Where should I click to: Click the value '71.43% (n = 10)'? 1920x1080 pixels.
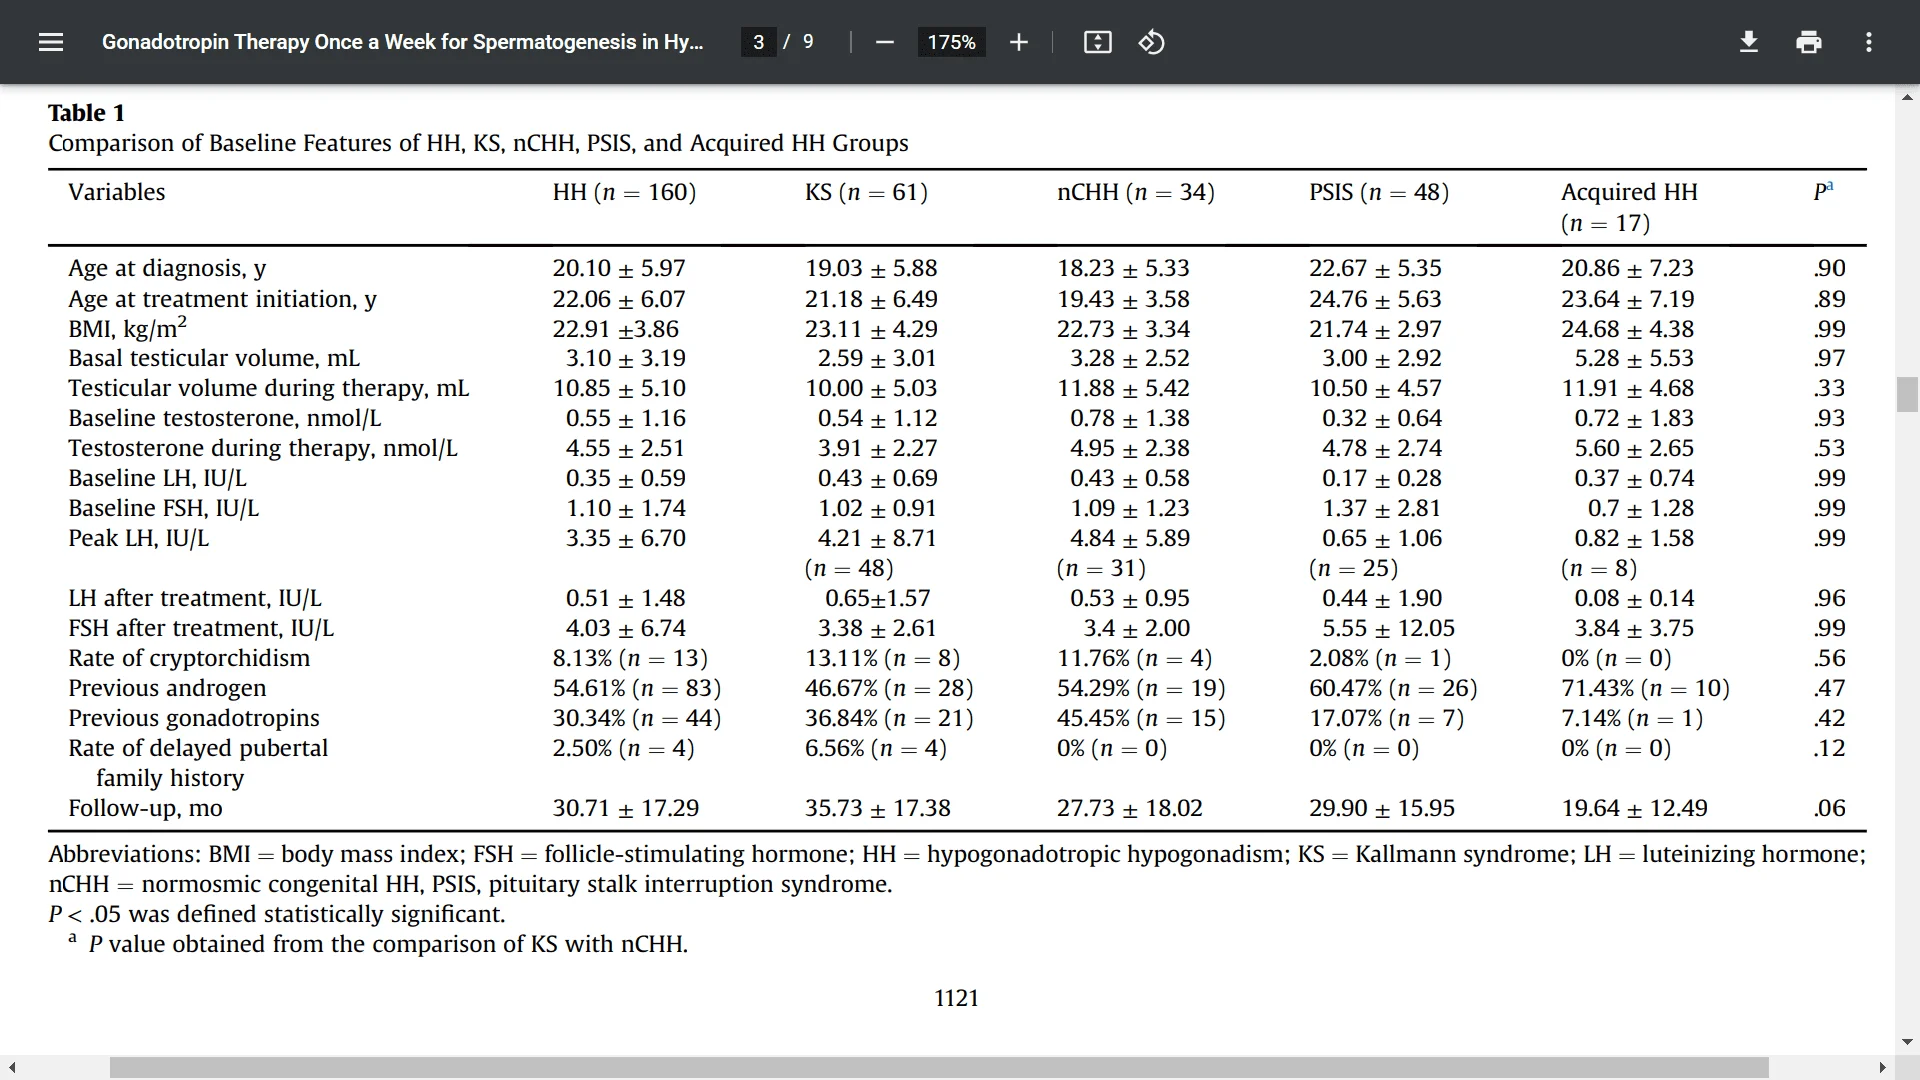[x=1645, y=688]
